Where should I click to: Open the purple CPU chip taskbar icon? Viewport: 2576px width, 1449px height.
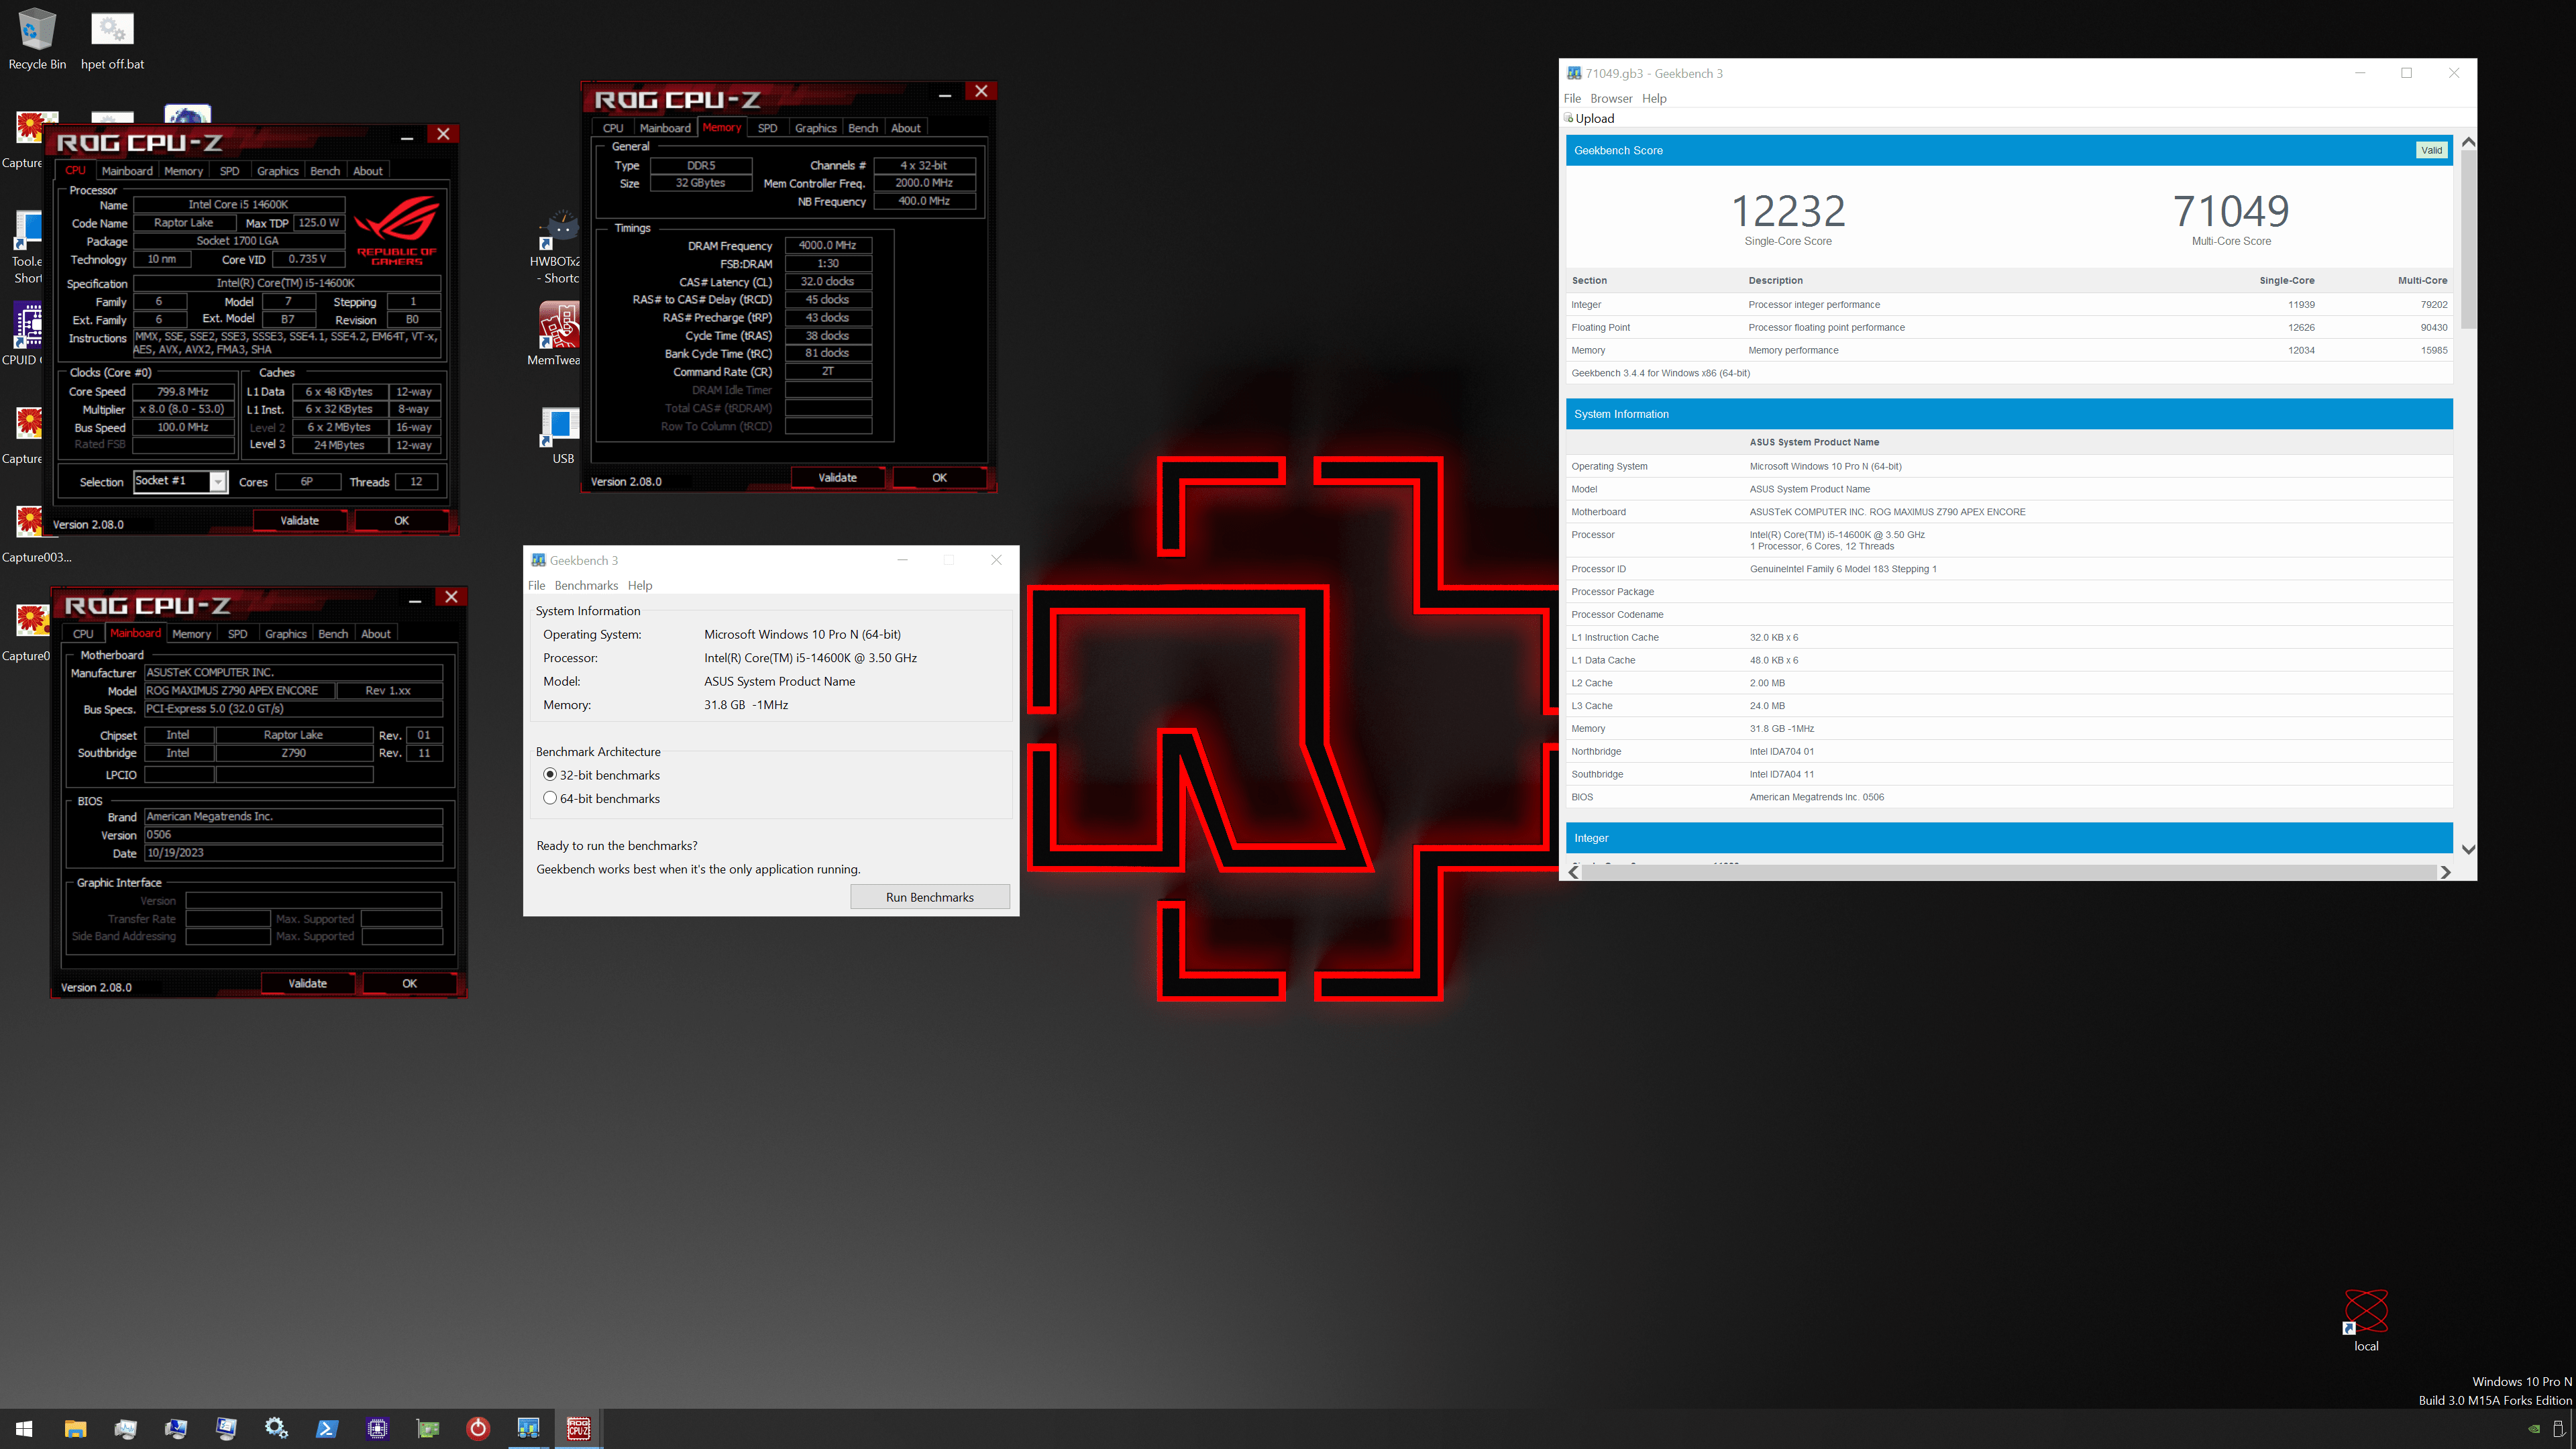pos(377,1429)
